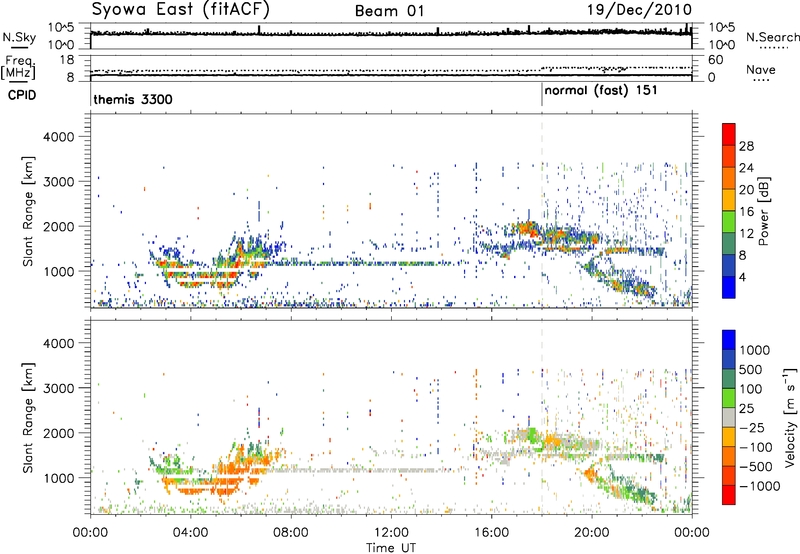Click the '16' tick on the power colorbar

(x=746, y=212)
